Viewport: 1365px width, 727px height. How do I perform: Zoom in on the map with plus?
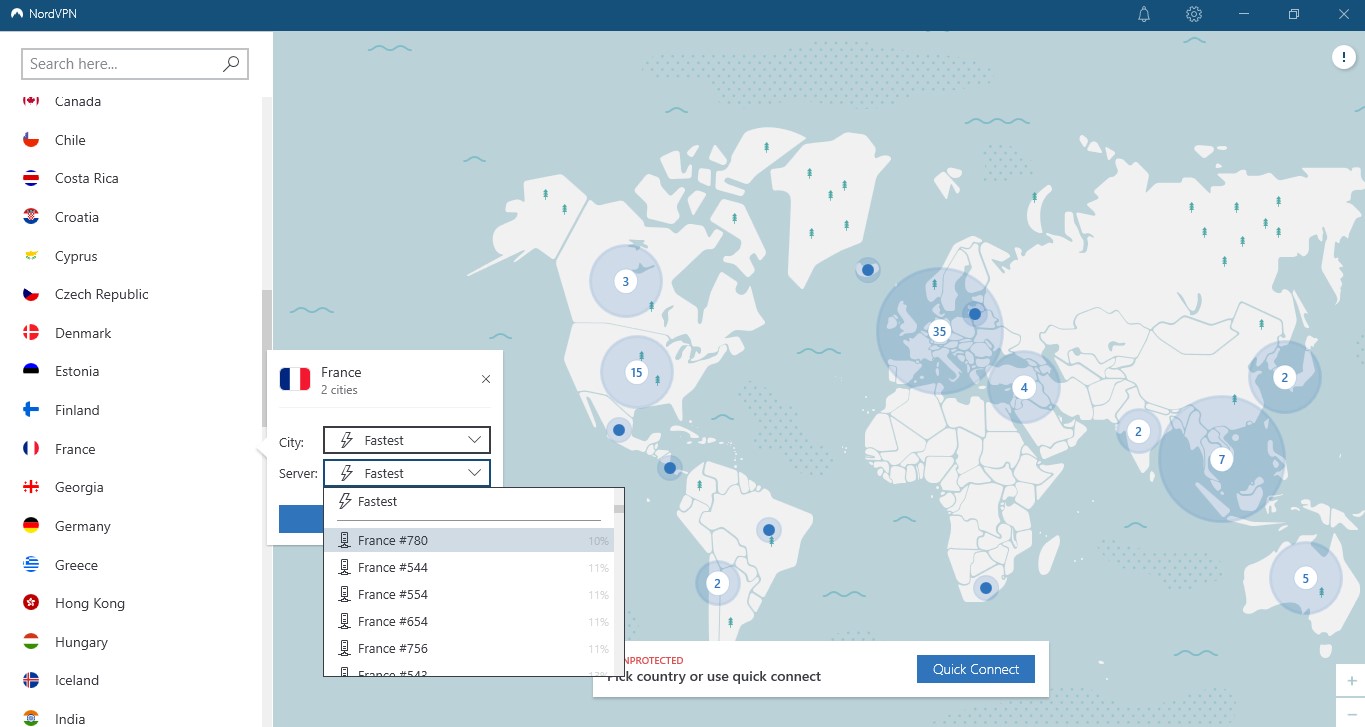[x=1351, y=680]
